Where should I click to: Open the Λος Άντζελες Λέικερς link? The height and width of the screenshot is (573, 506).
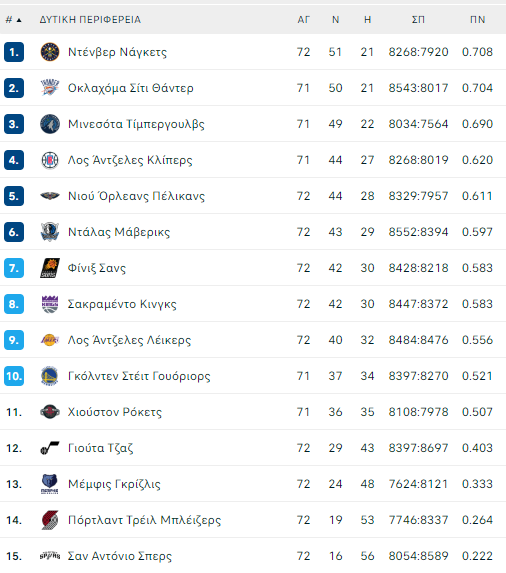[129, 340]
